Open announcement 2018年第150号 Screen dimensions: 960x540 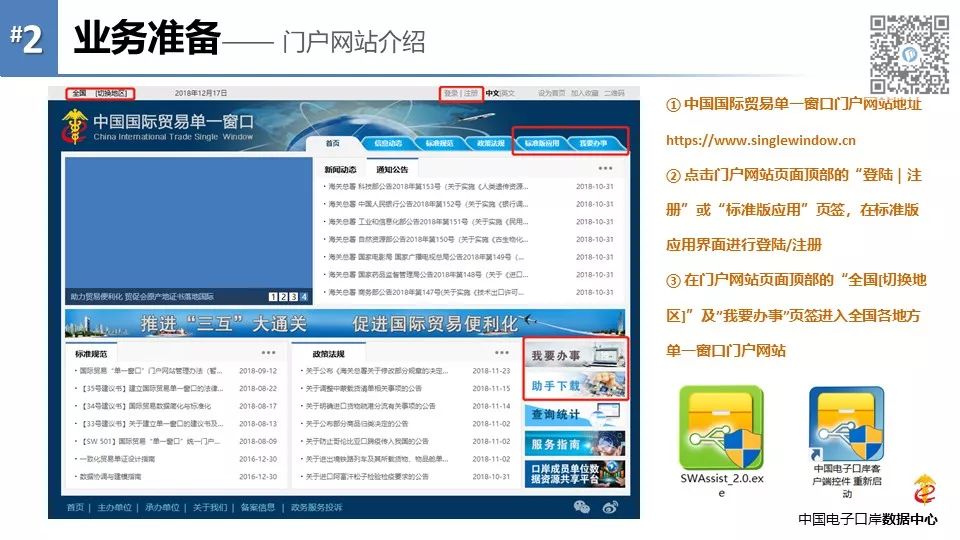427,239
